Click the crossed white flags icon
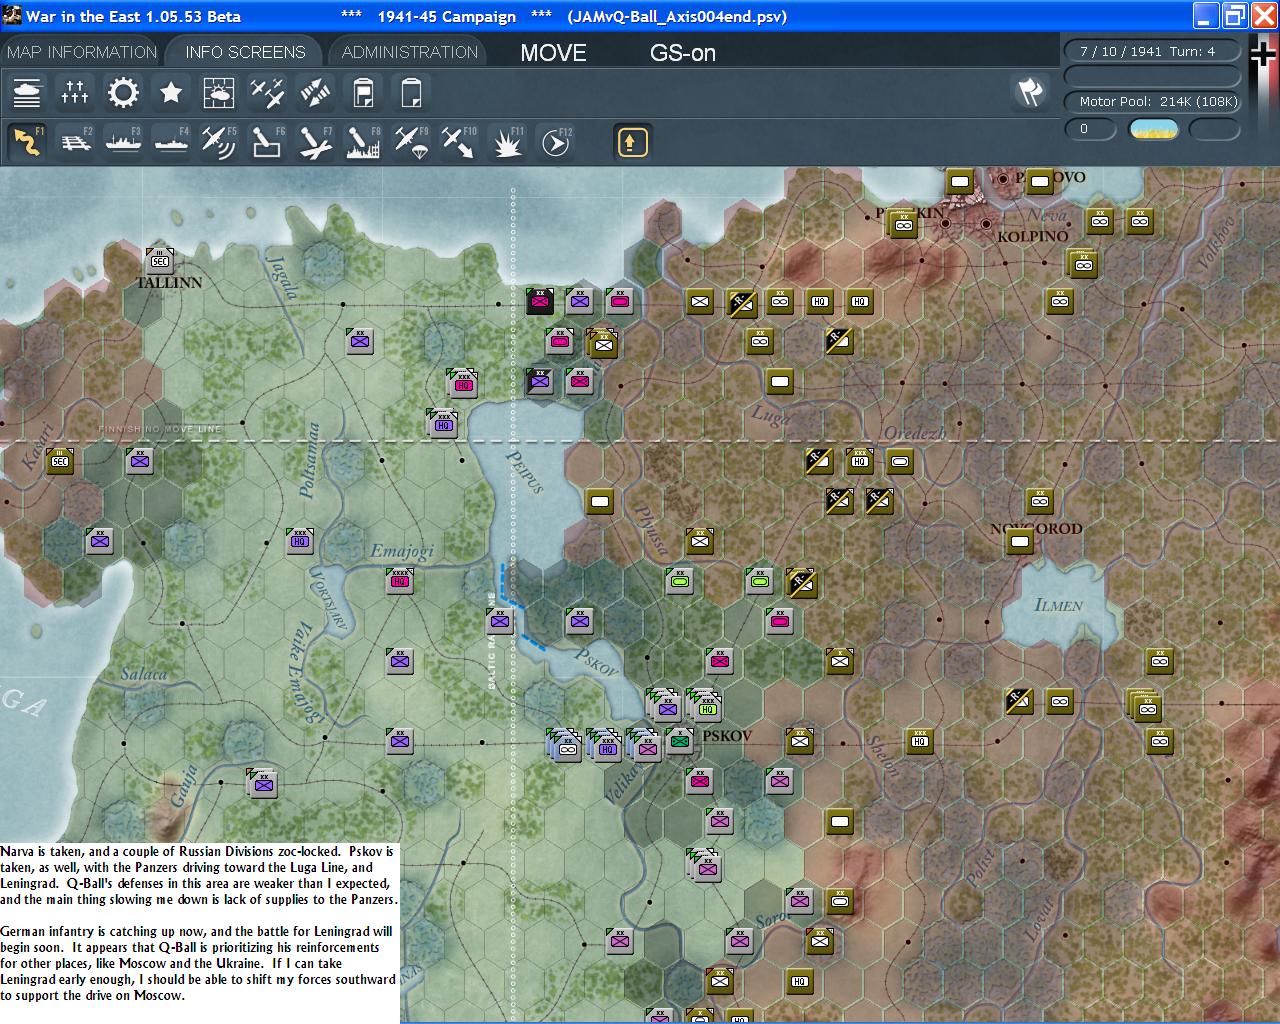The image size is (1280, 1024). 1030,92
